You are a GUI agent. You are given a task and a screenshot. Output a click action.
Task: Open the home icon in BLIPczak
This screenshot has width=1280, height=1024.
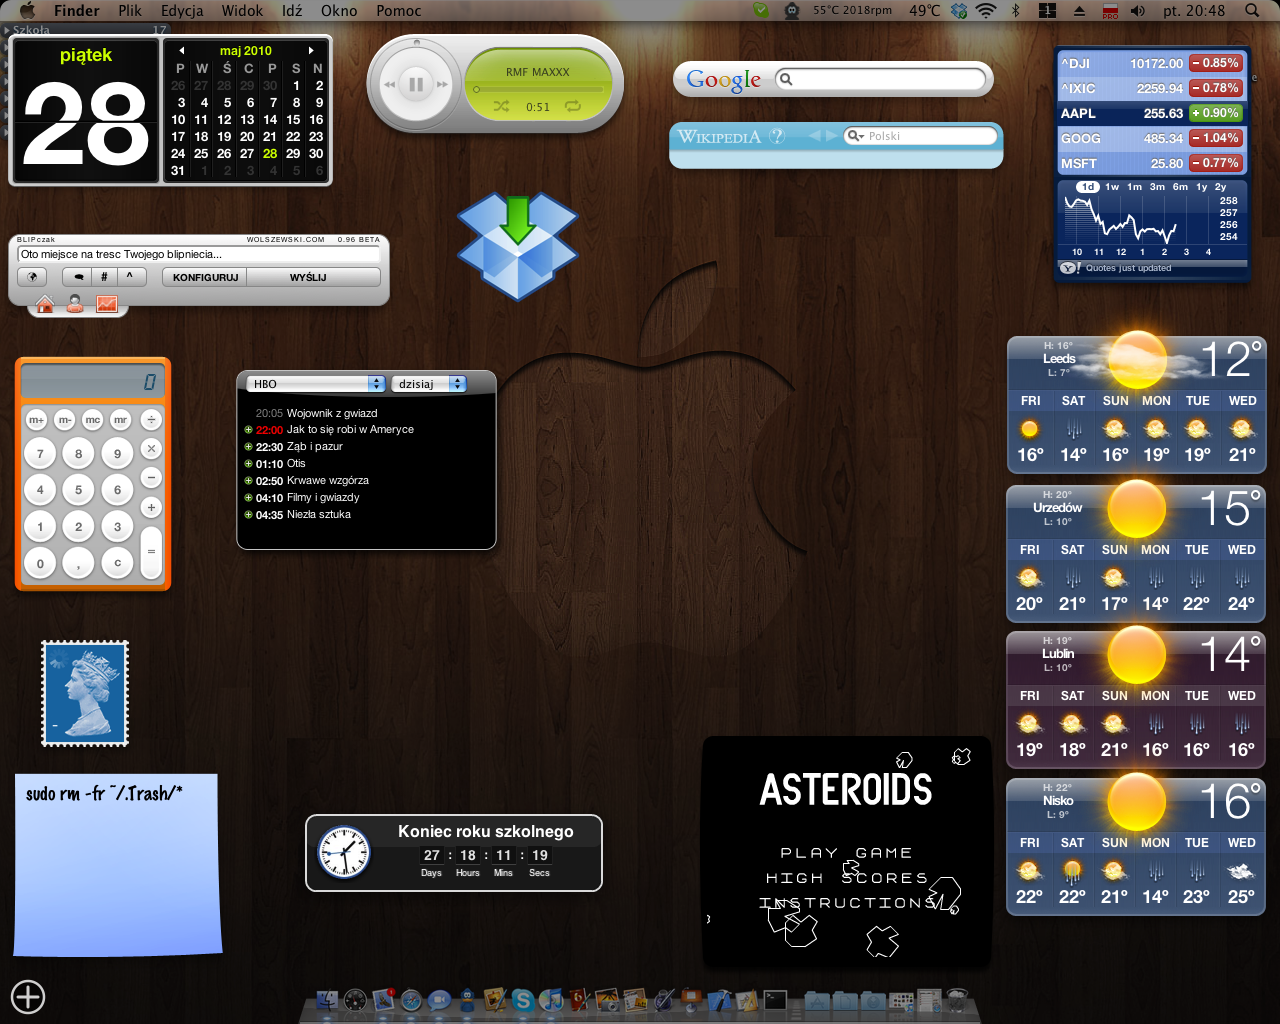click(x=45, y=305)
